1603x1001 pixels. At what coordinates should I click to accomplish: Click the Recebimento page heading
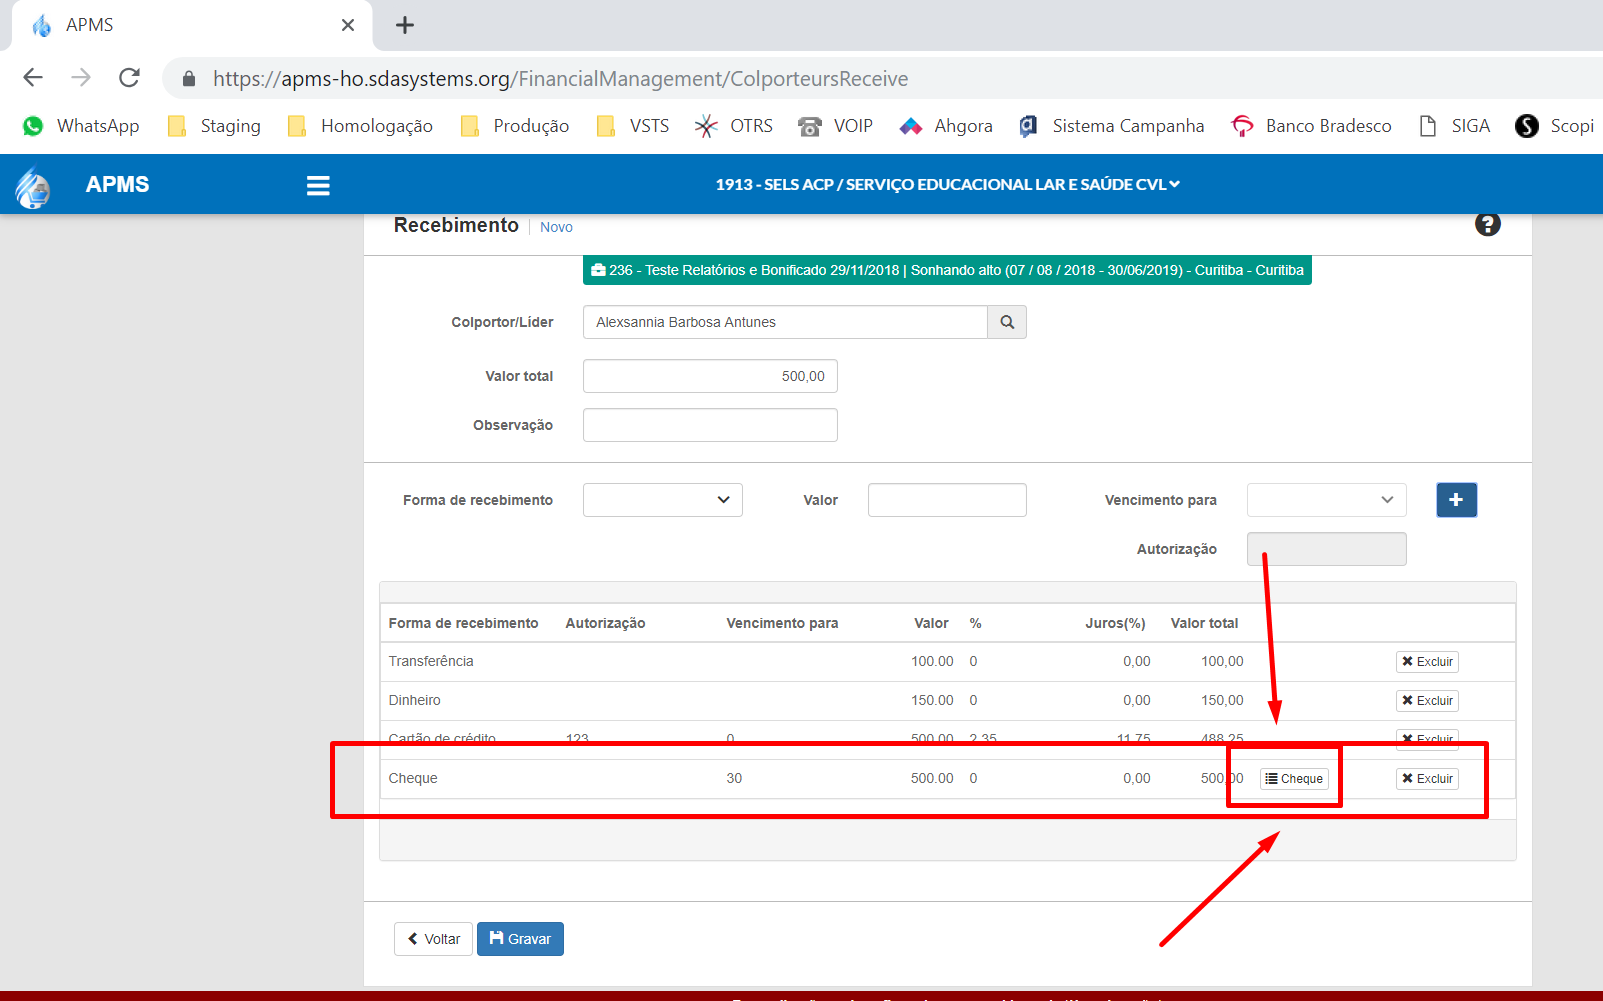456,225
